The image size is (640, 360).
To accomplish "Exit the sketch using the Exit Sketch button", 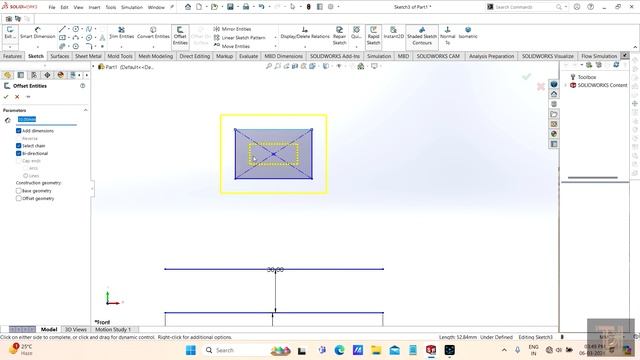I will click(x=10, y=33).
